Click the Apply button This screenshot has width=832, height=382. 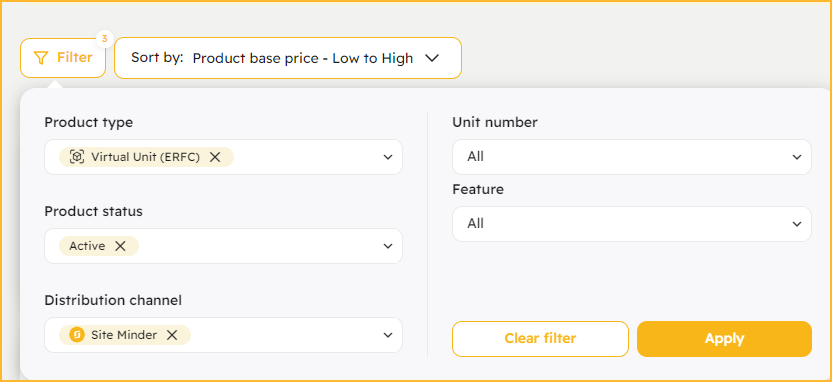724,338
